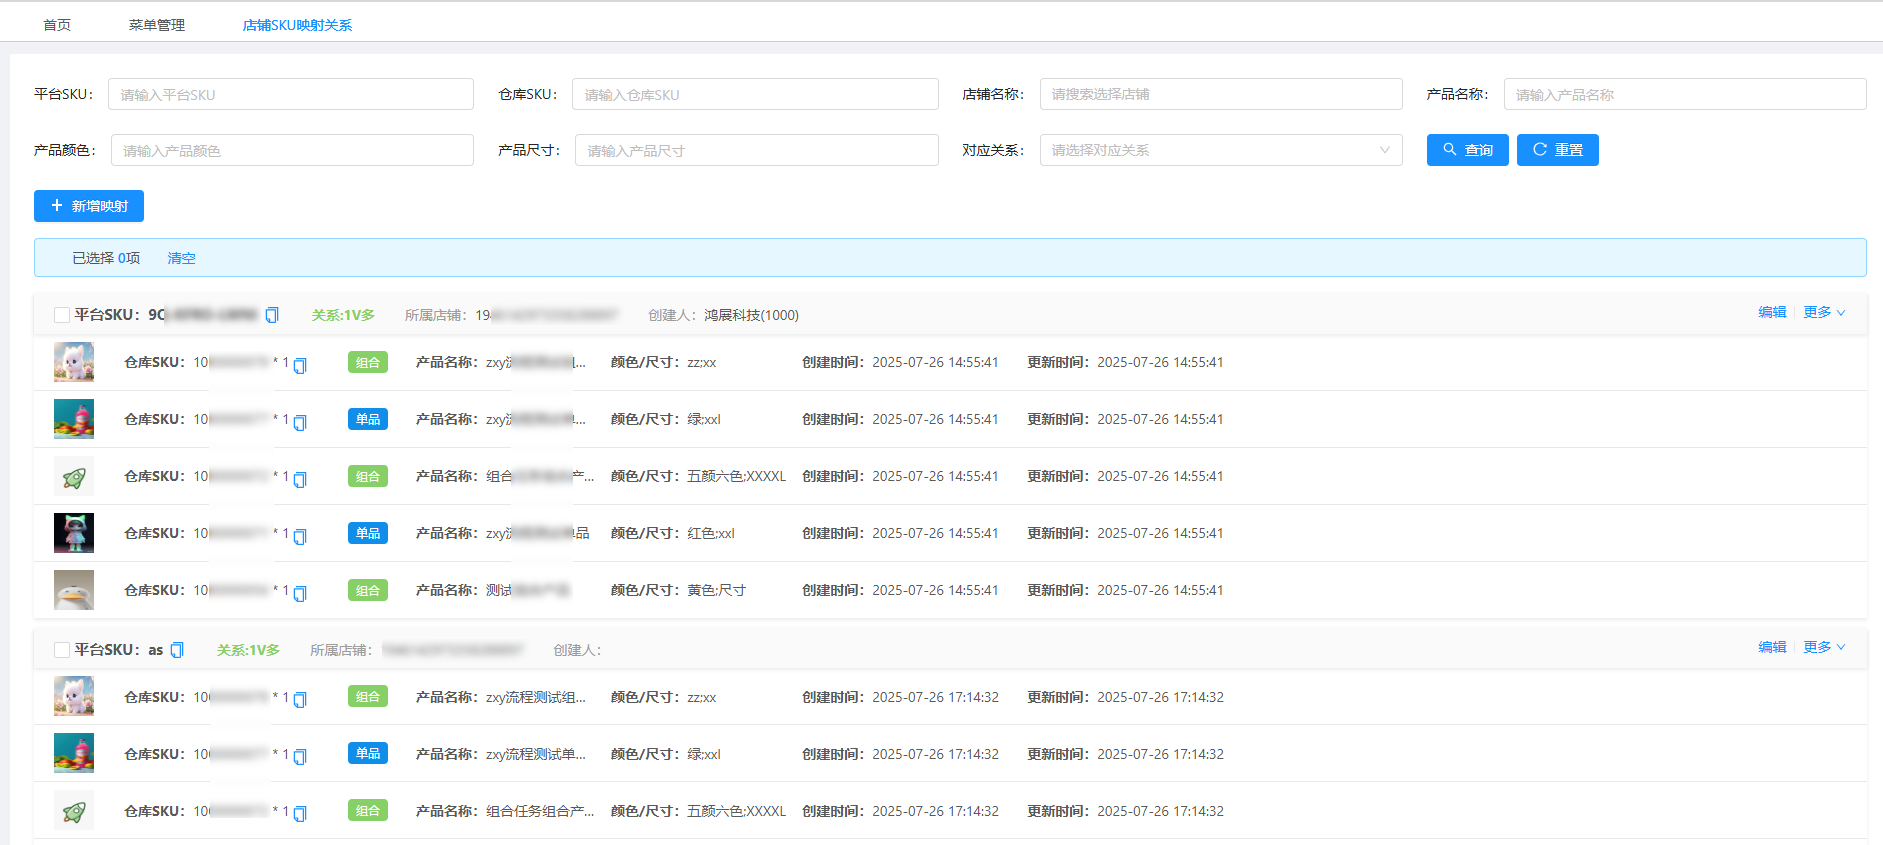1883x845 pixels.
Task: Copy the platform SKU of the first group
Action: tap(272, 315)
